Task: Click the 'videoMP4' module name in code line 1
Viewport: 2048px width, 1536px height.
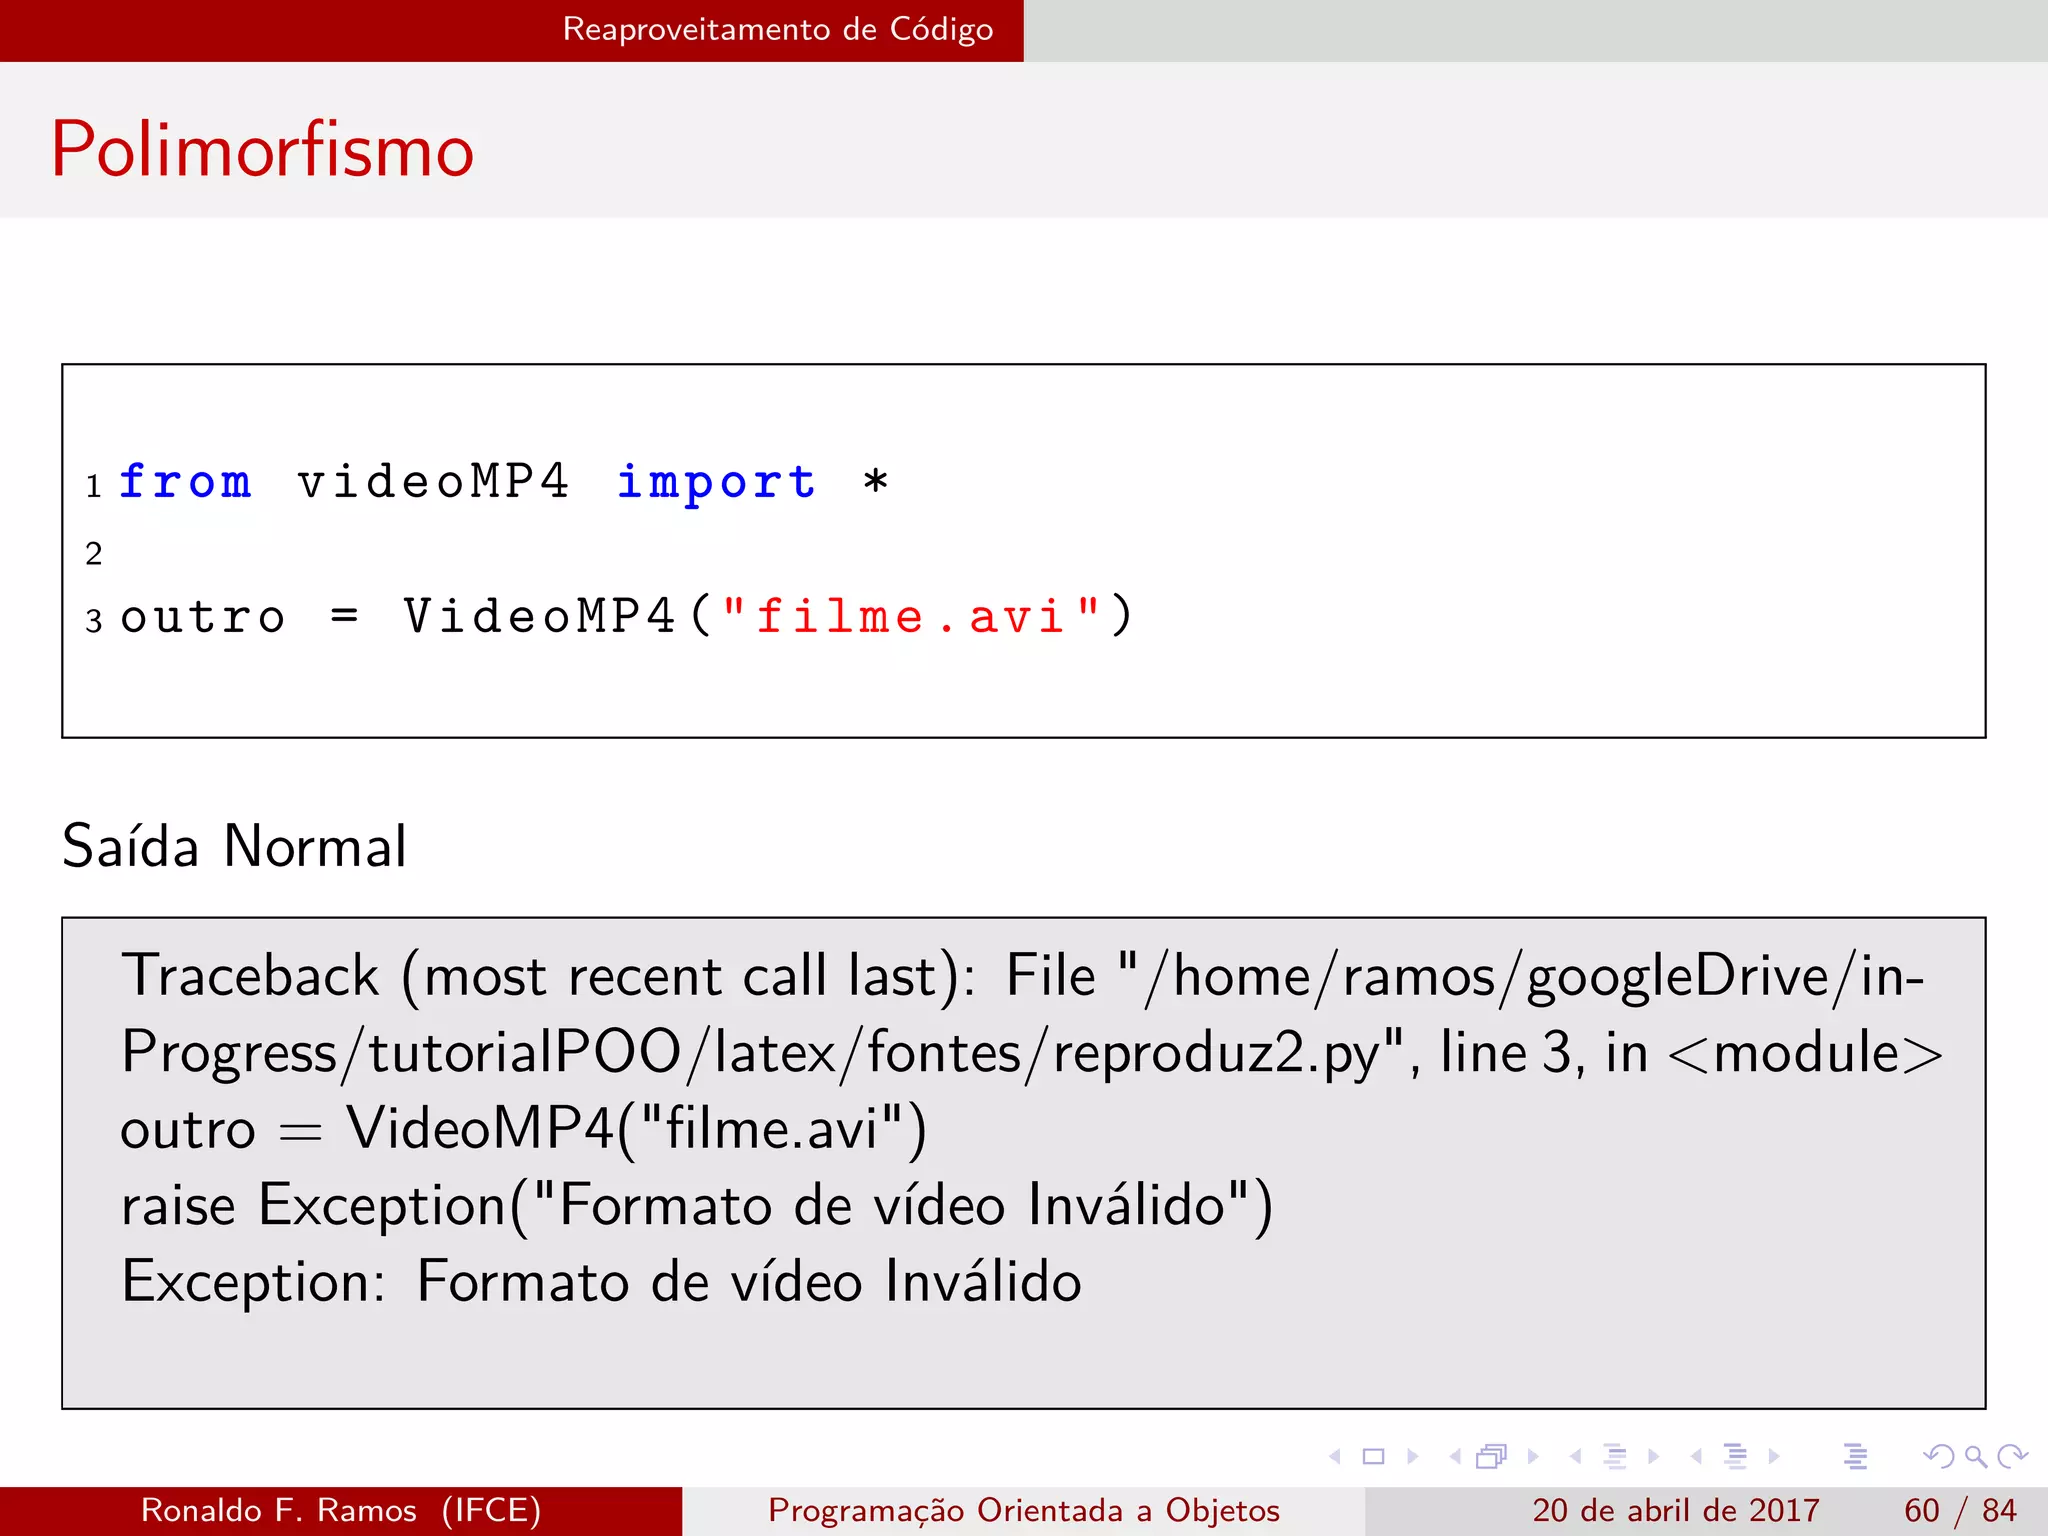Action: coord(433,481)
